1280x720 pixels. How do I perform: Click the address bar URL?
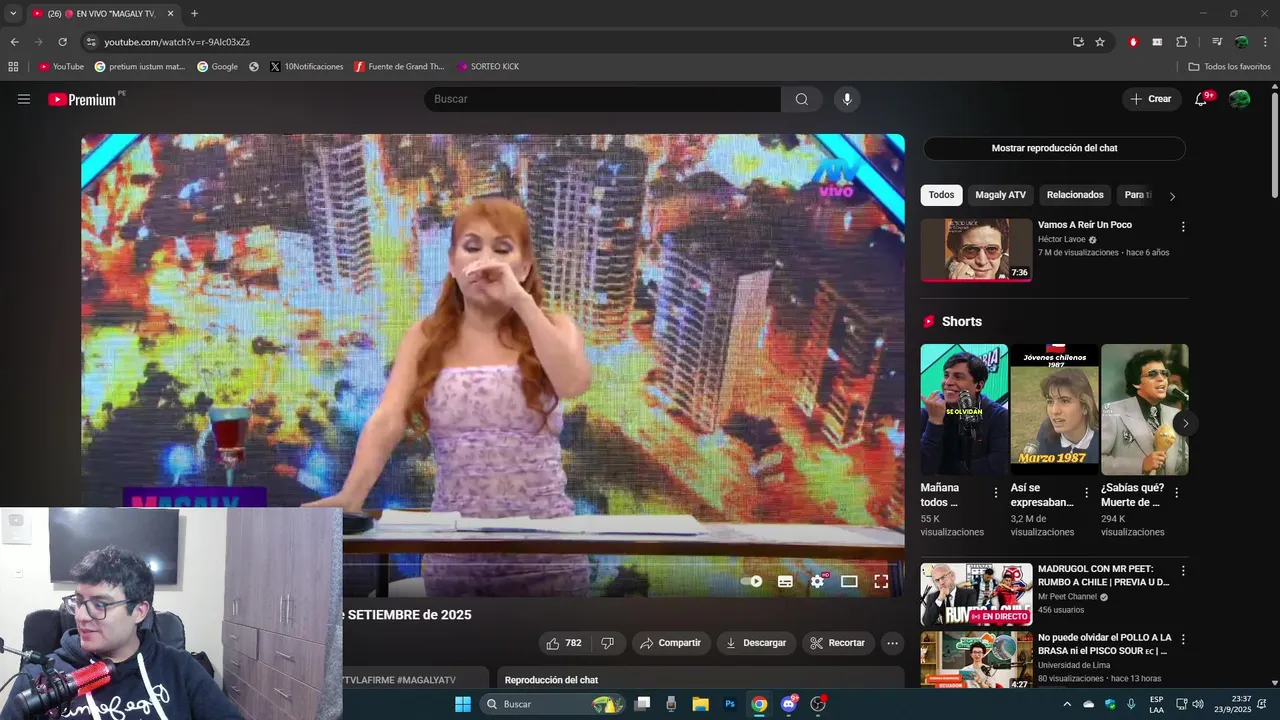pyautogui.click(x=177, y=42)
